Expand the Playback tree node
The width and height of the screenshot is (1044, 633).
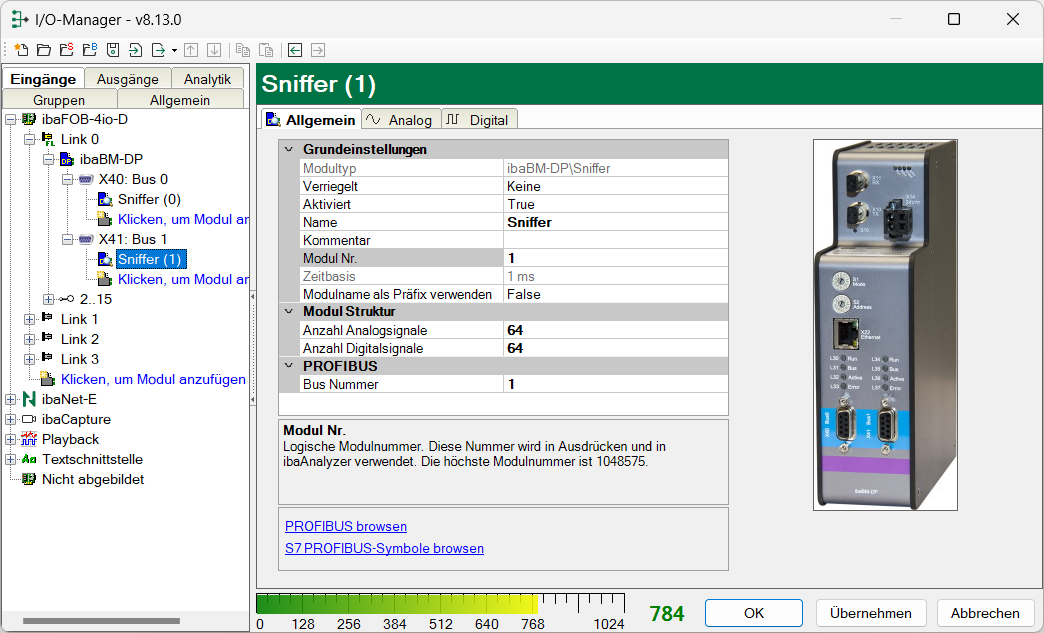[x=11, y=439]
